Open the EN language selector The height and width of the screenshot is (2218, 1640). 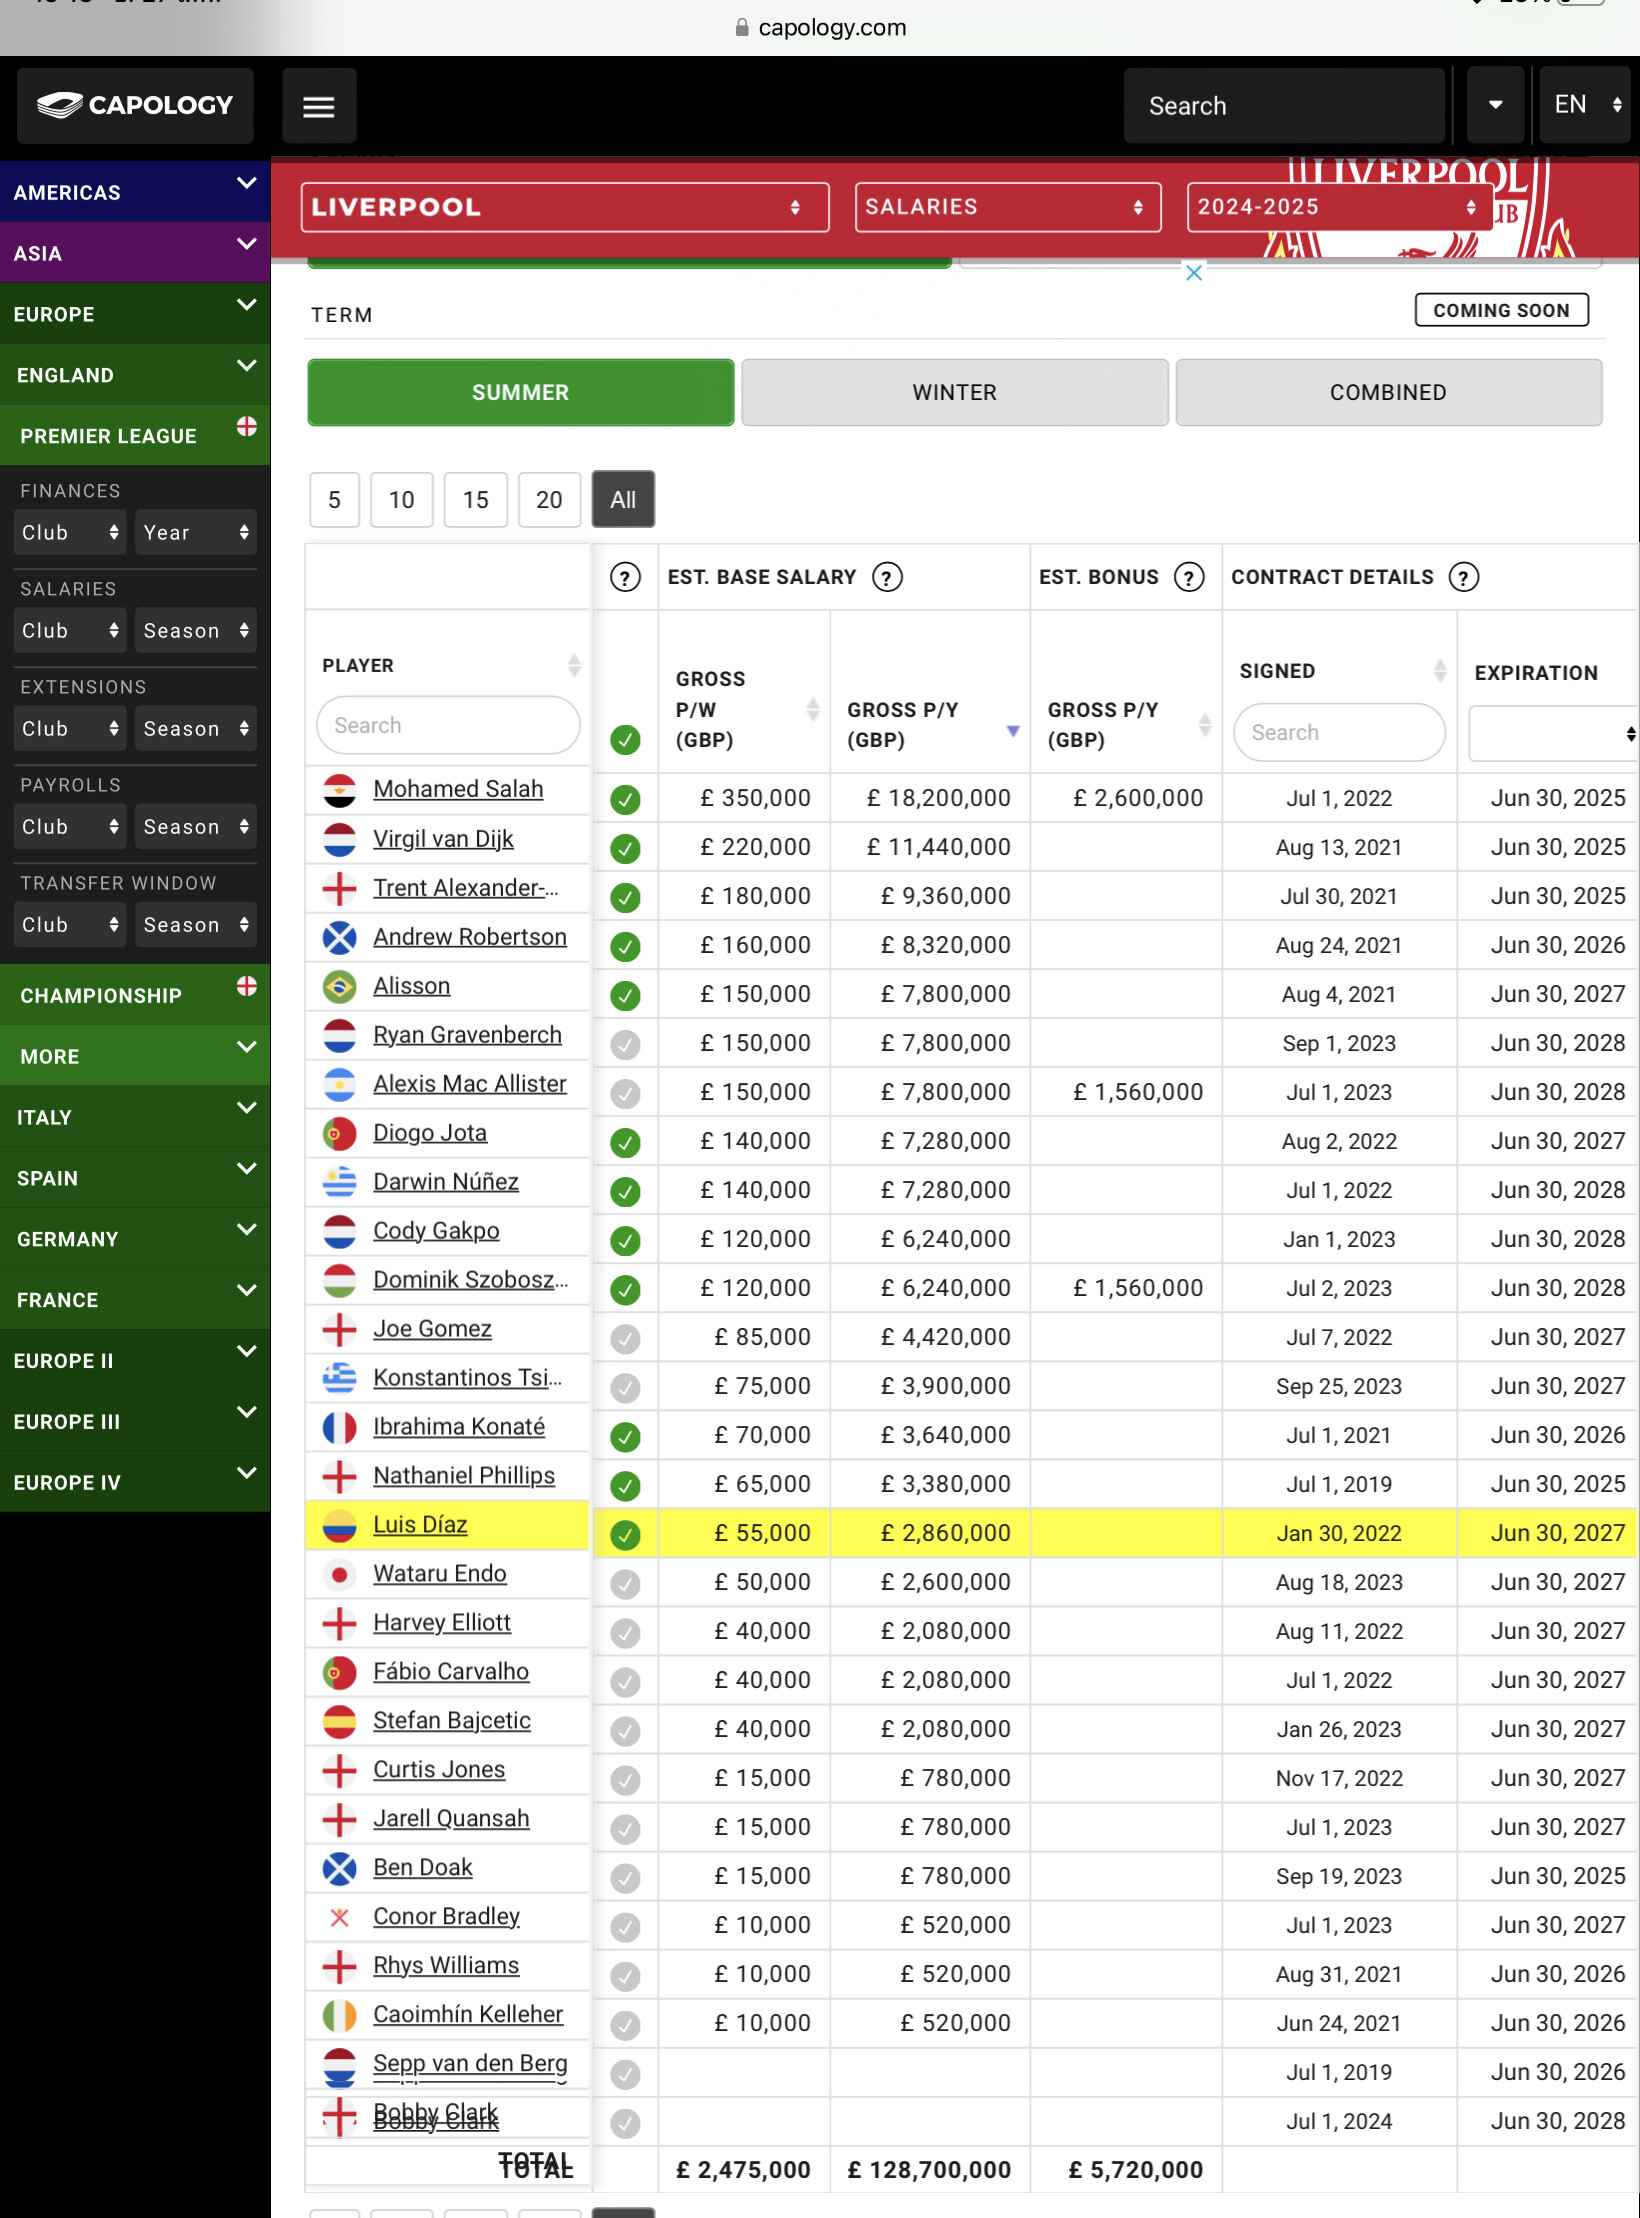click(1586, 105)
